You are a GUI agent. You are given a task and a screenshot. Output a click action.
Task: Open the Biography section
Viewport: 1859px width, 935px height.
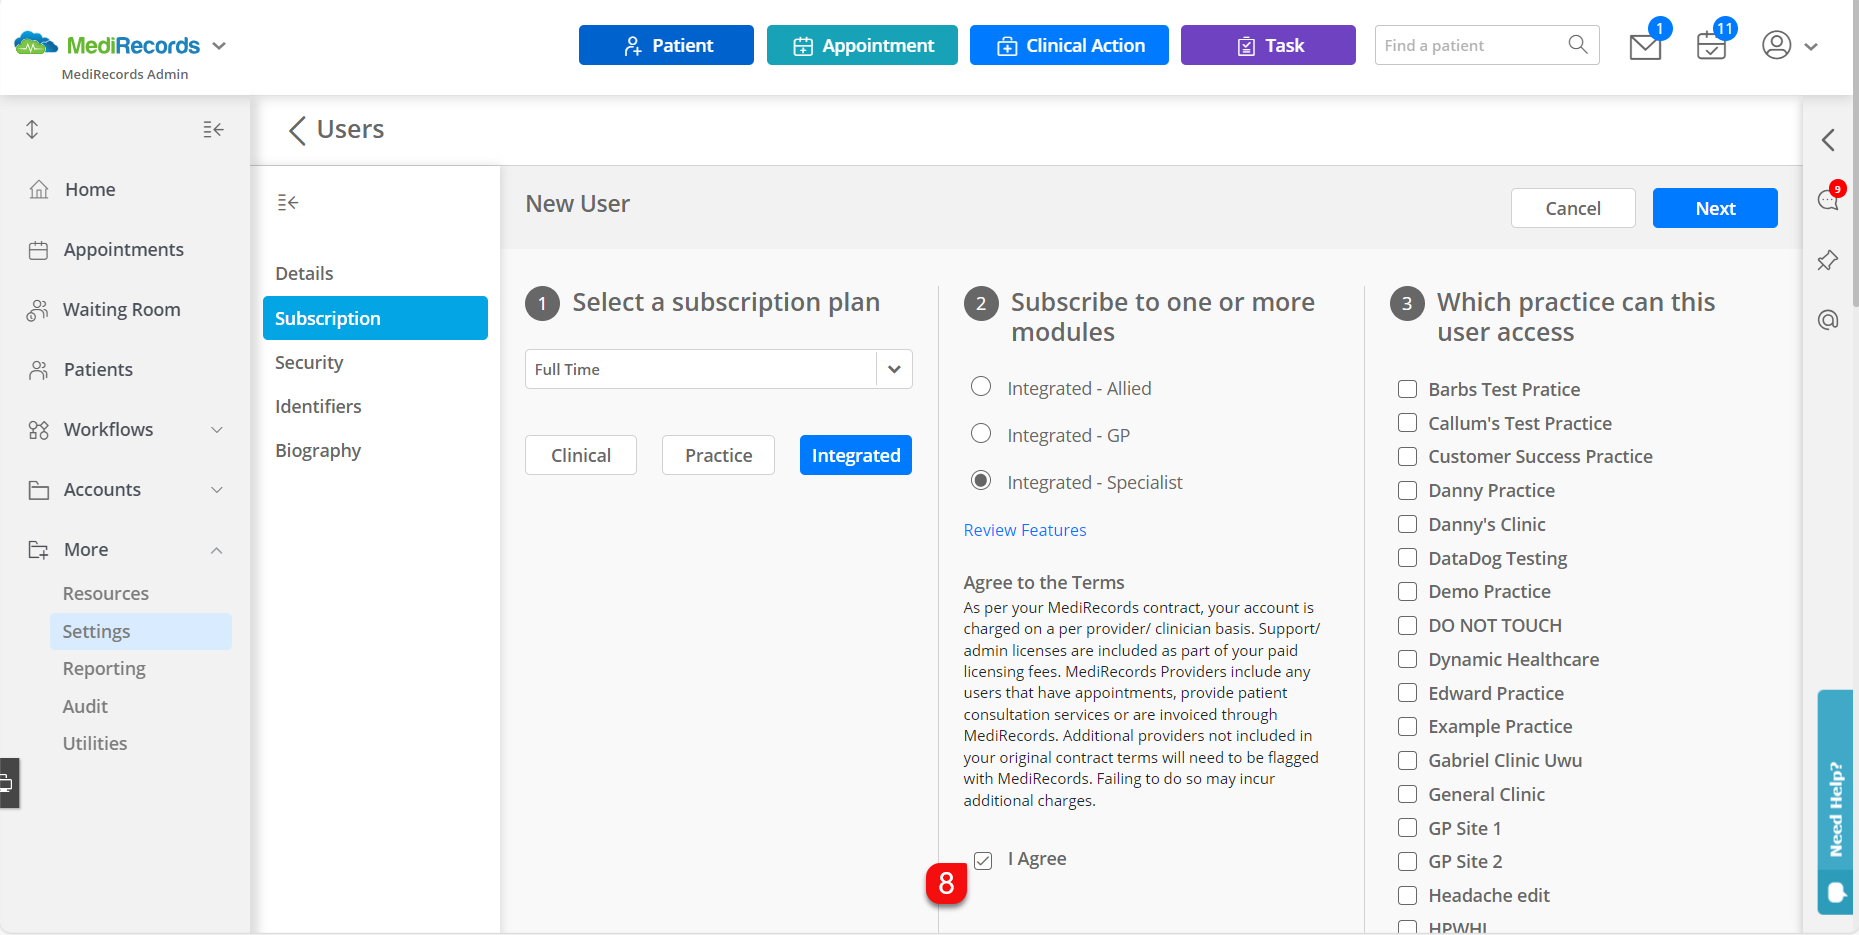point(318,450)
